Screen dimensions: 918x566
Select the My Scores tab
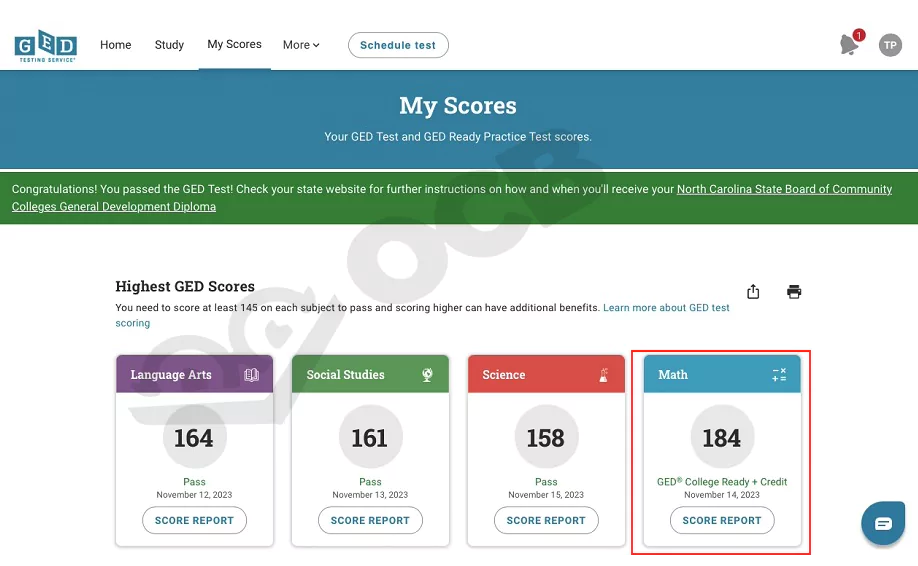tap(234, 45)
